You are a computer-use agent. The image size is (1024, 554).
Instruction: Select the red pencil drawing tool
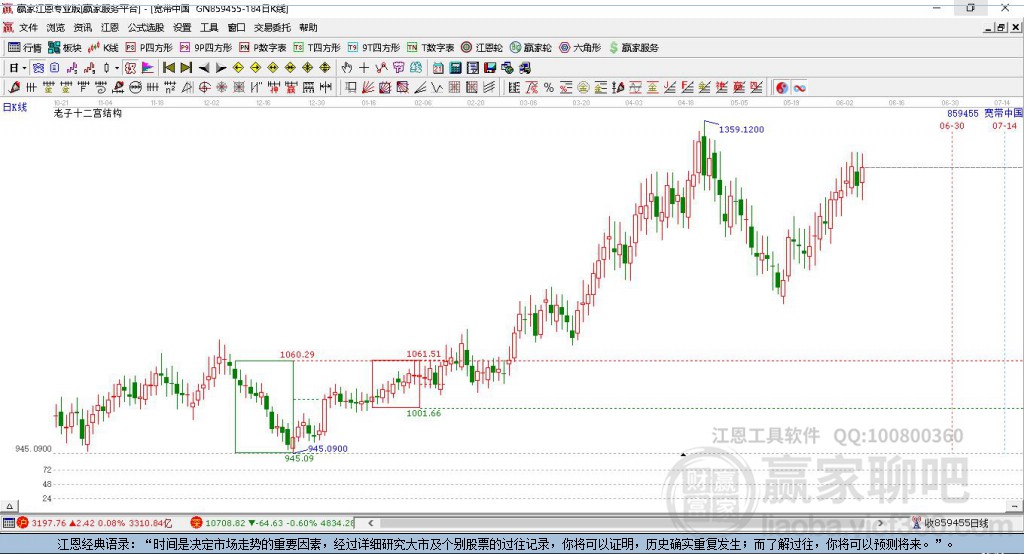[x=14, y=87]
